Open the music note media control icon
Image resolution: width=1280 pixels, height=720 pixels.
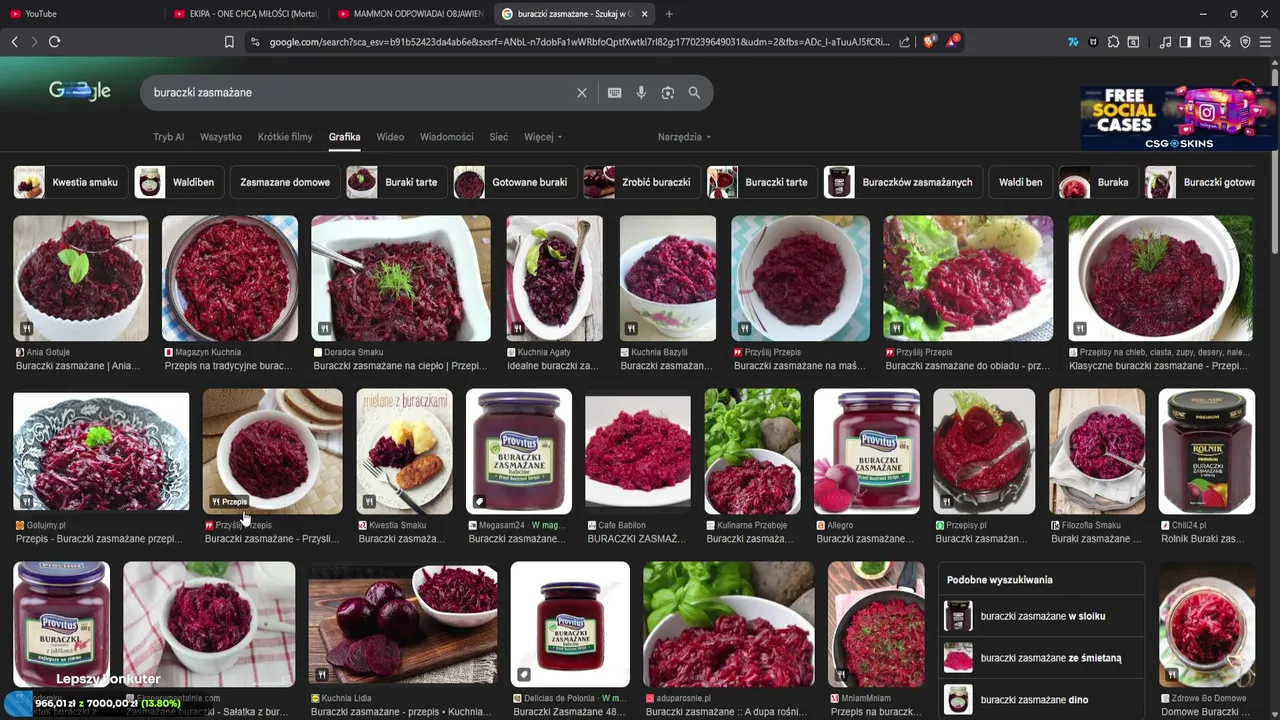pos(1165,42)
